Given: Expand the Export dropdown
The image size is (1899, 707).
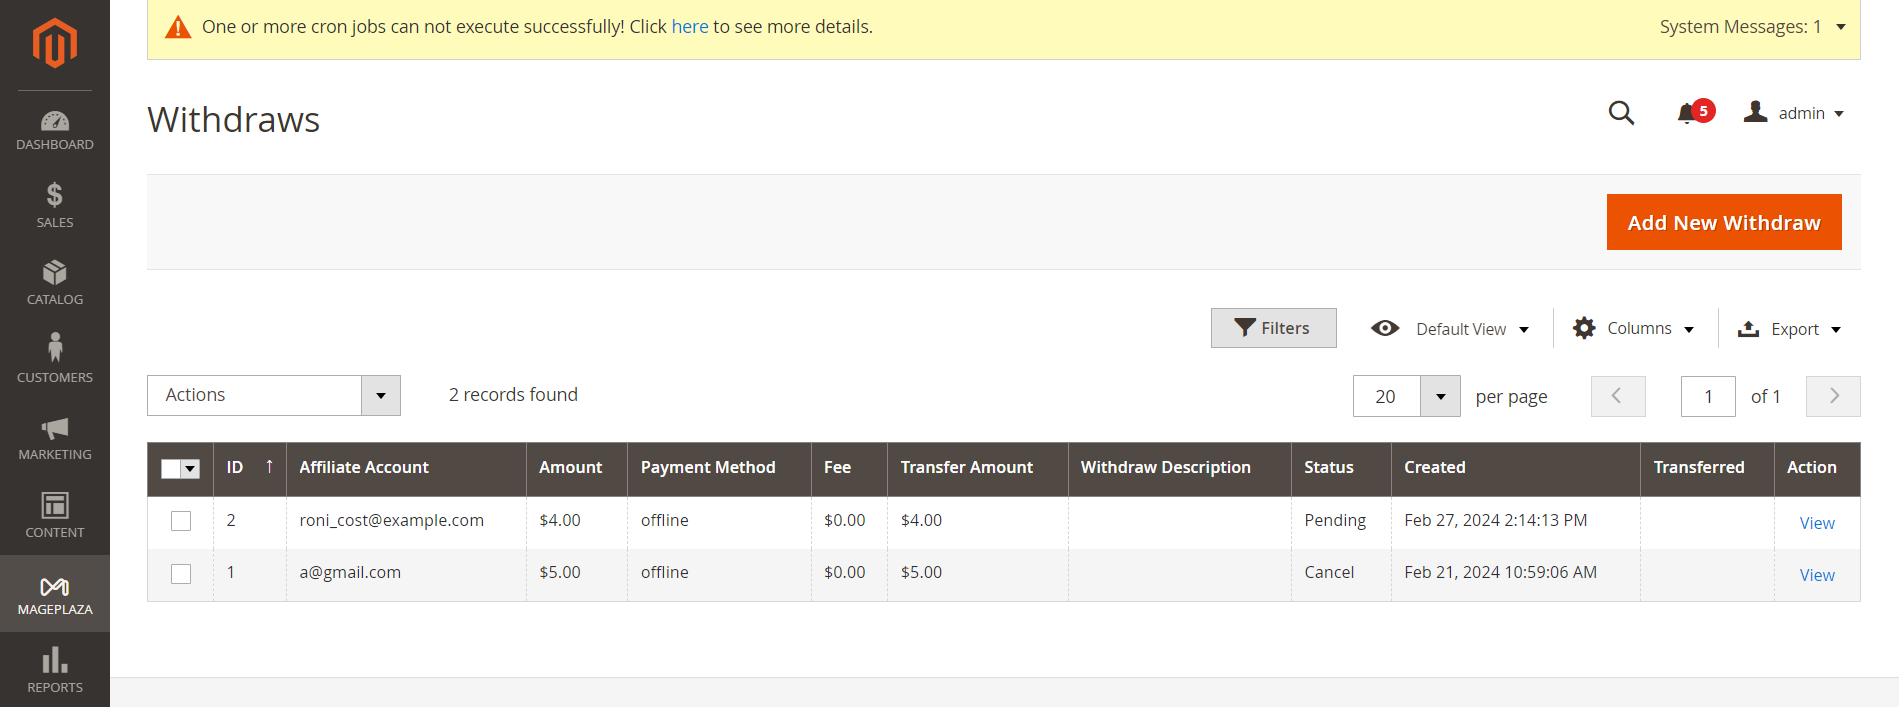Looking at the screenshot, I should point(1789,329).
